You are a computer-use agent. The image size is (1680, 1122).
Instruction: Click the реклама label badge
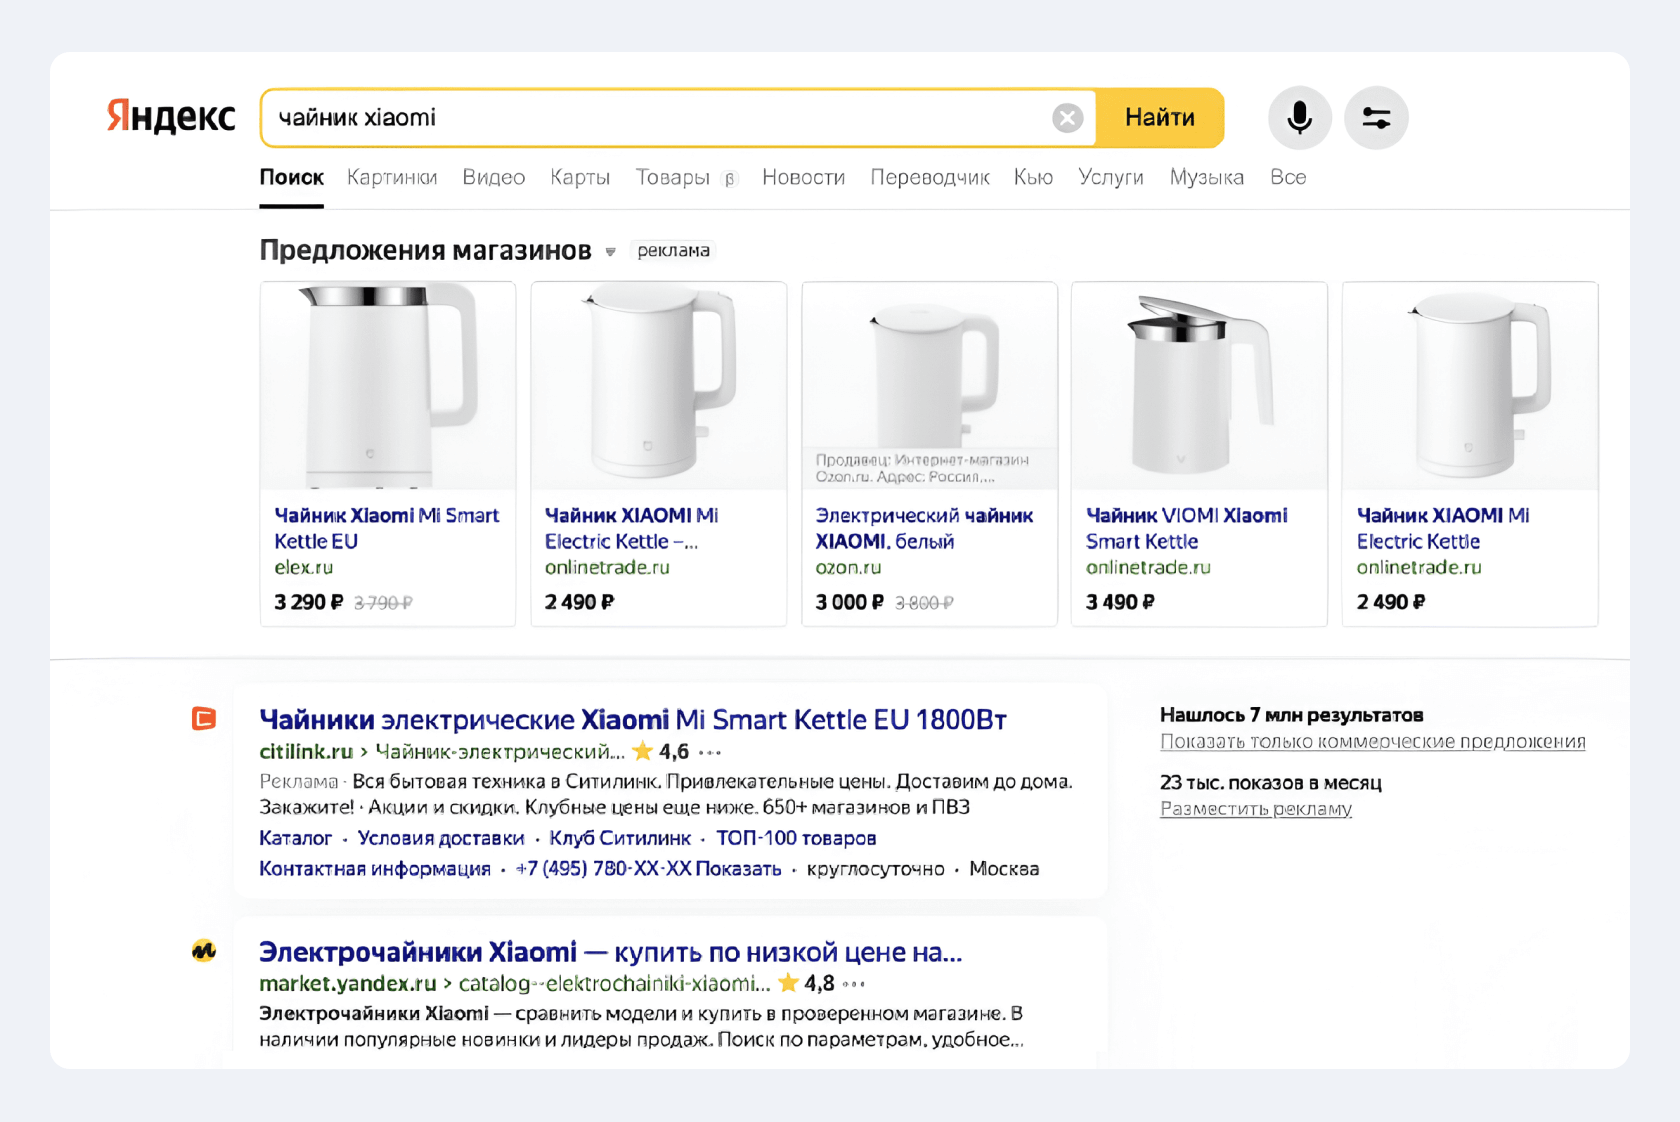673,251
